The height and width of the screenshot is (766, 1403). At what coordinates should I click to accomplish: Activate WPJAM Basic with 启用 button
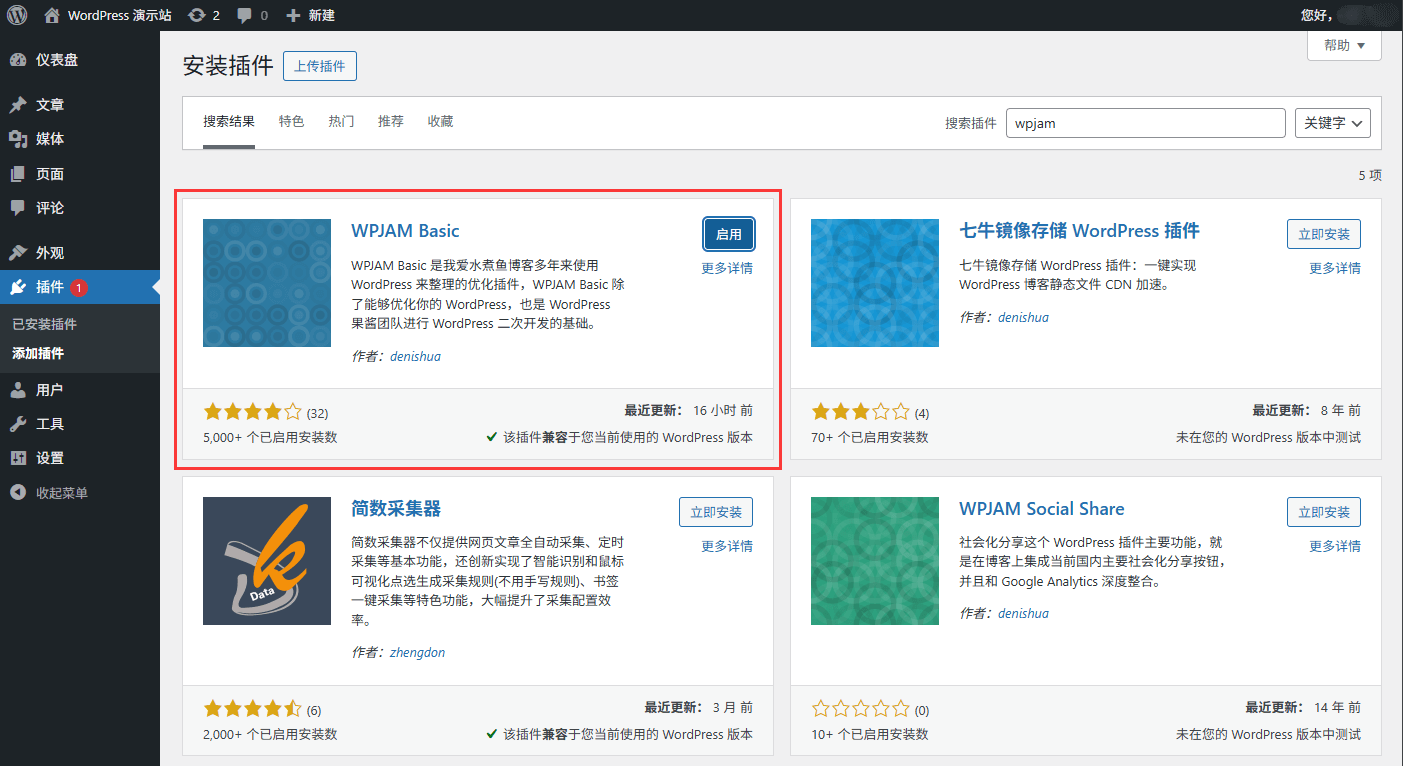728,234
